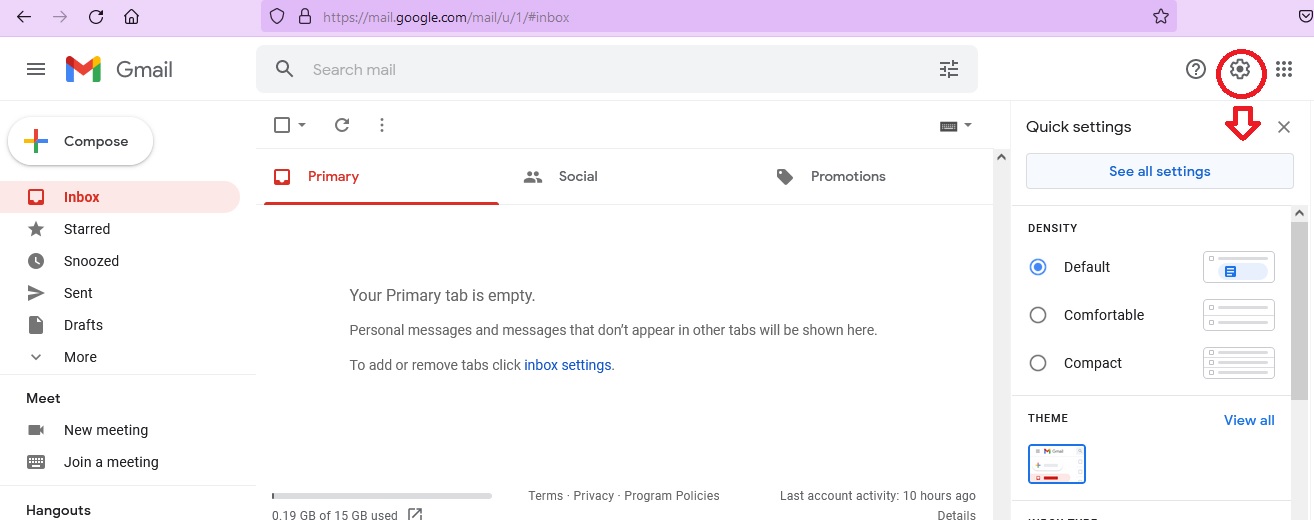Click the storage usage progress bar
The image size is (1314, 520).
click(x=382, y=495)
